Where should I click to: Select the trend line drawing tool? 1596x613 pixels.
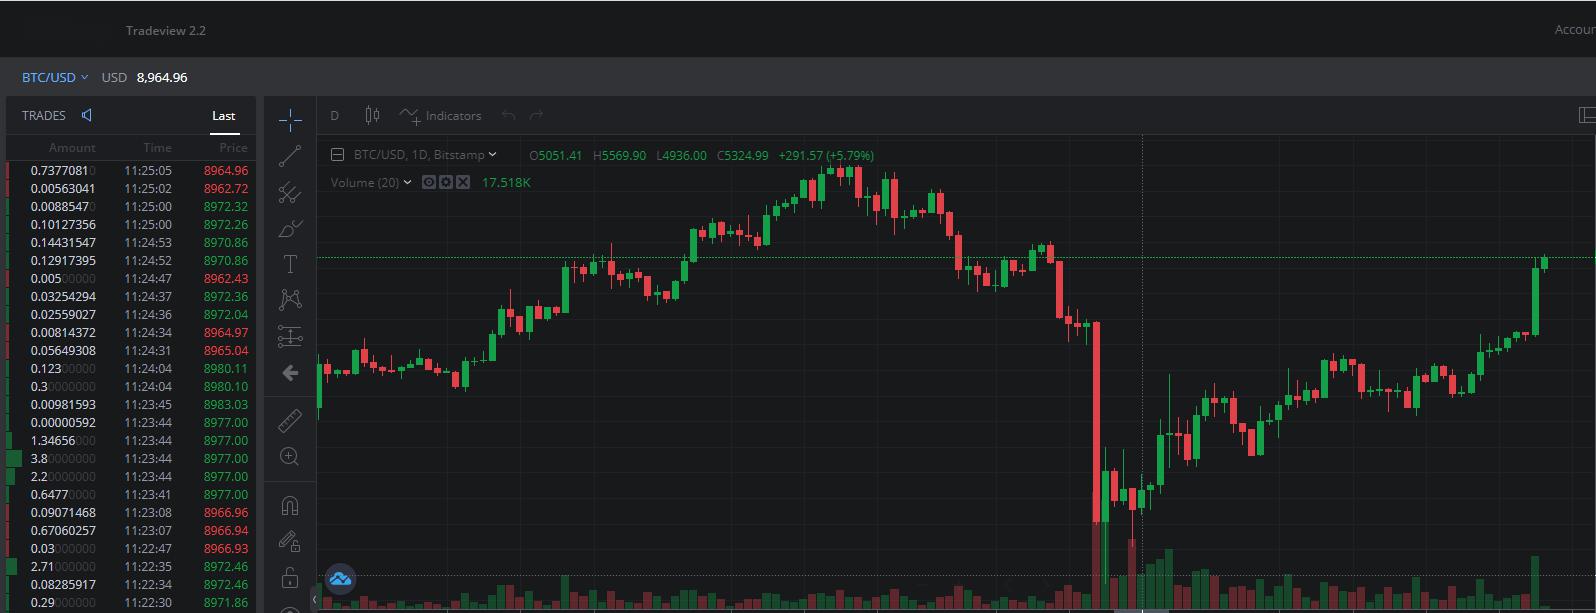[290, 156]
